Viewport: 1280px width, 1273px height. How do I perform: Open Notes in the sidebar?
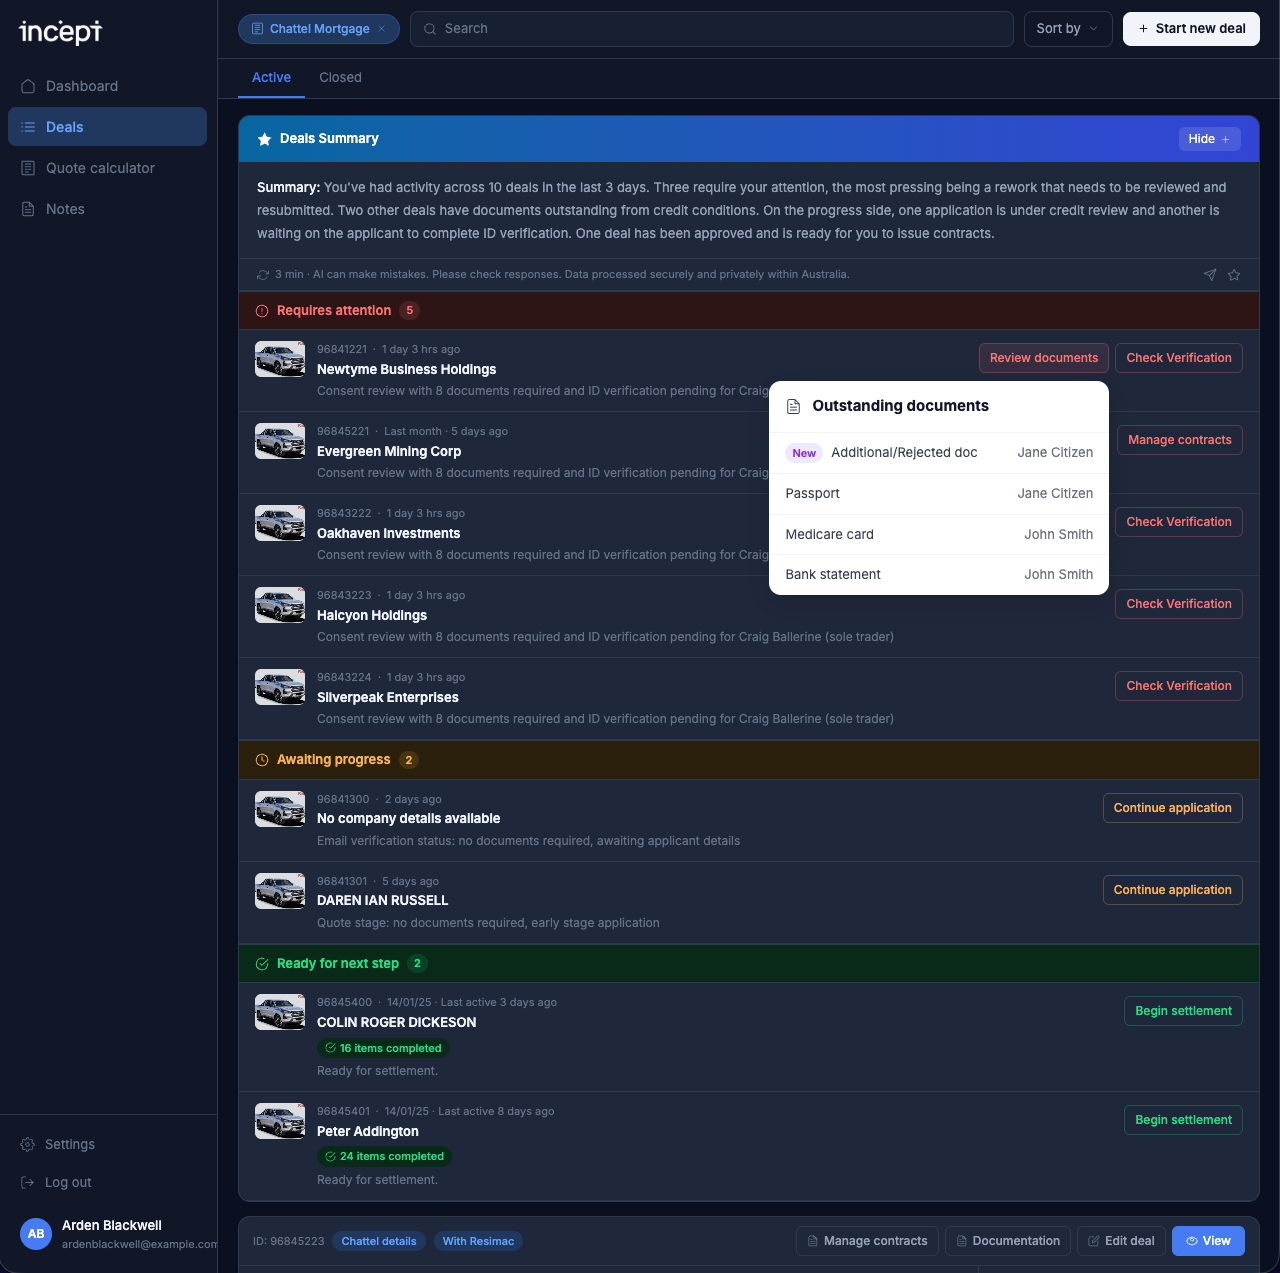pyautogui.click(x=107, y=209)
